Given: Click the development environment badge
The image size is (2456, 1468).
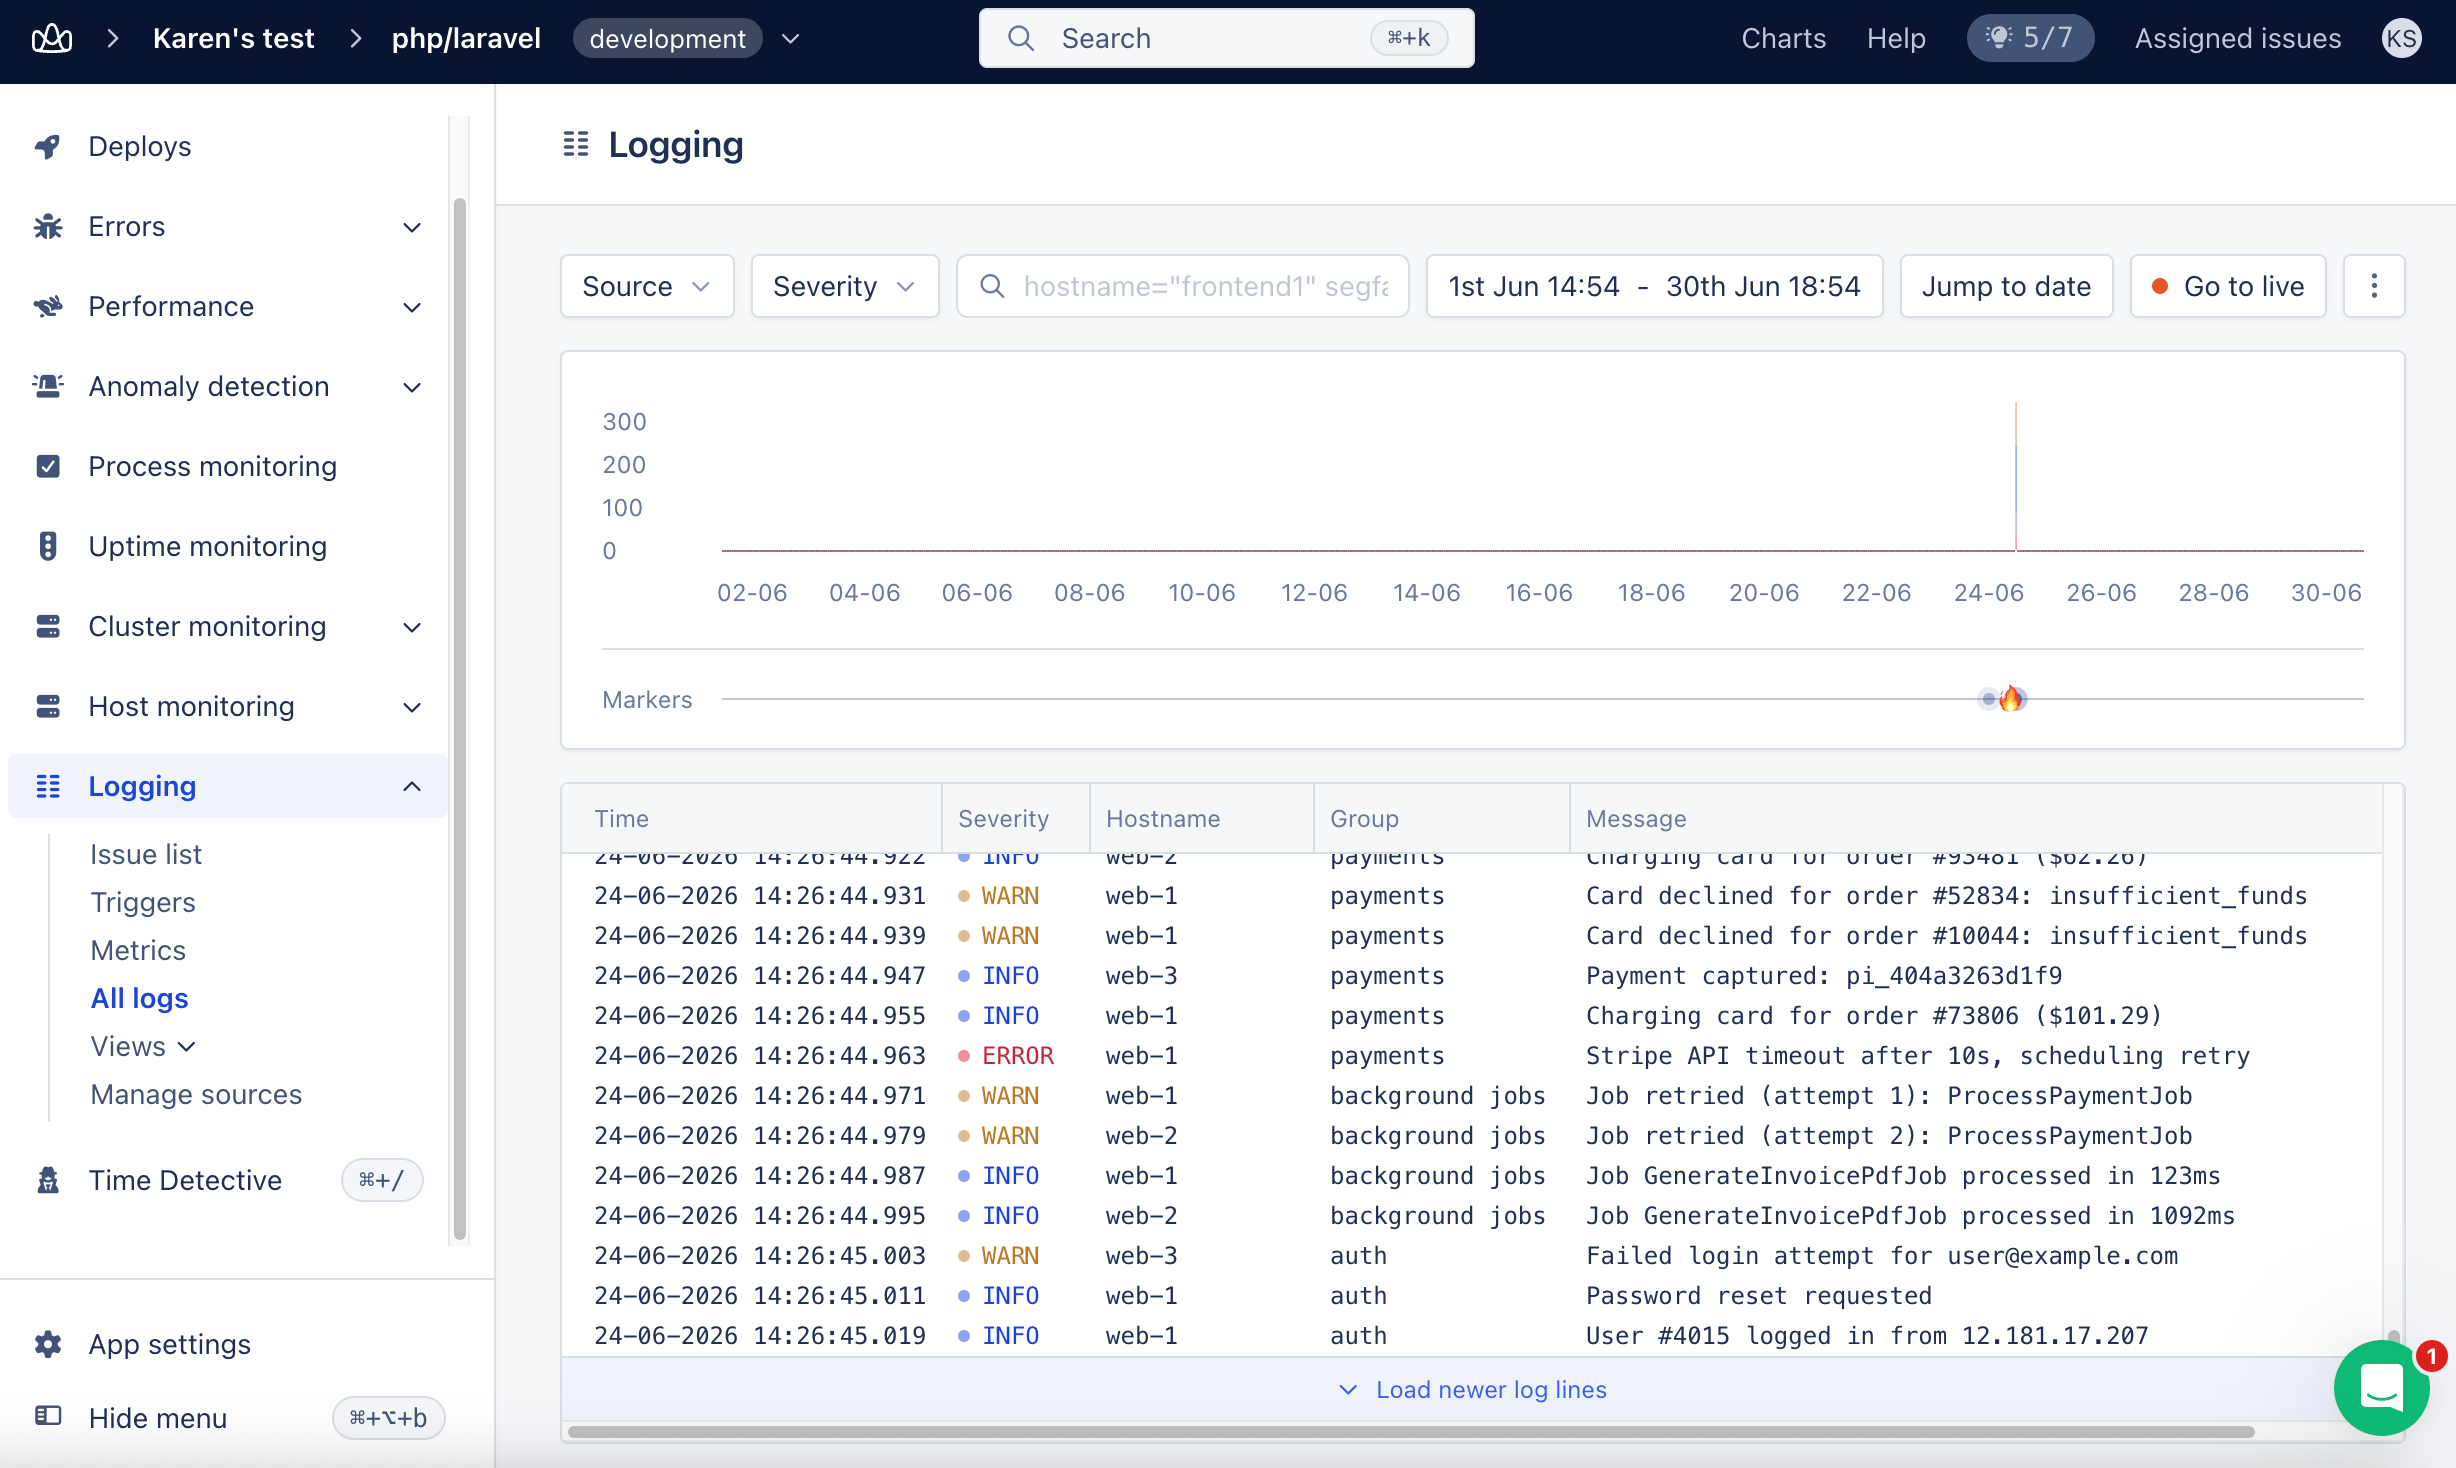Looking at the screenshot, I should [667, 39].
